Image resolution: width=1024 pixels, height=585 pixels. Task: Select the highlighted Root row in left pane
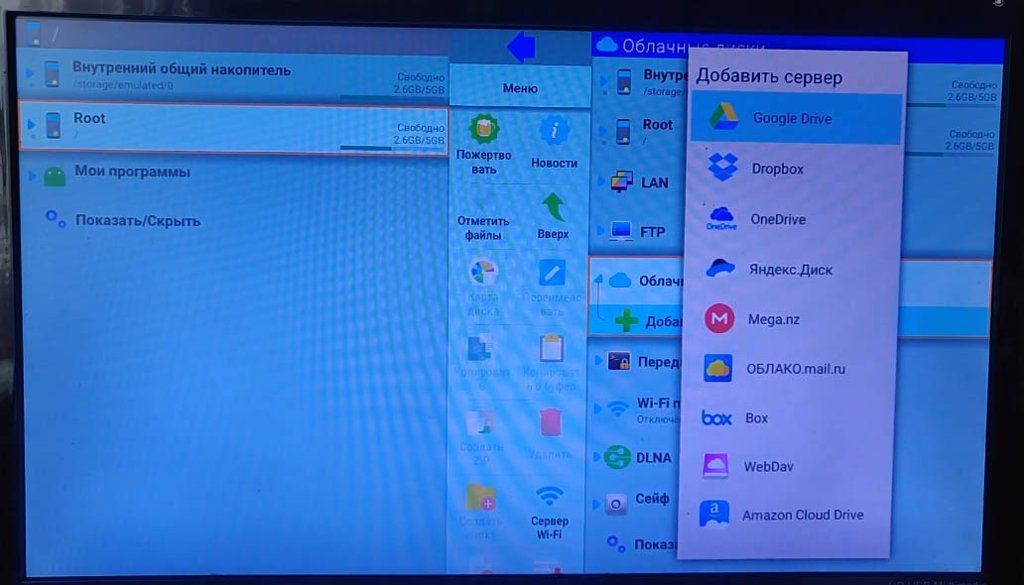click(x=233, y=128)
